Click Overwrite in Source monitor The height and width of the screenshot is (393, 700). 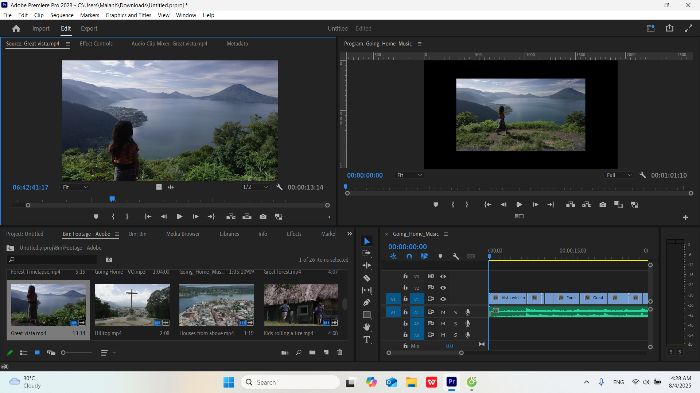247,217
